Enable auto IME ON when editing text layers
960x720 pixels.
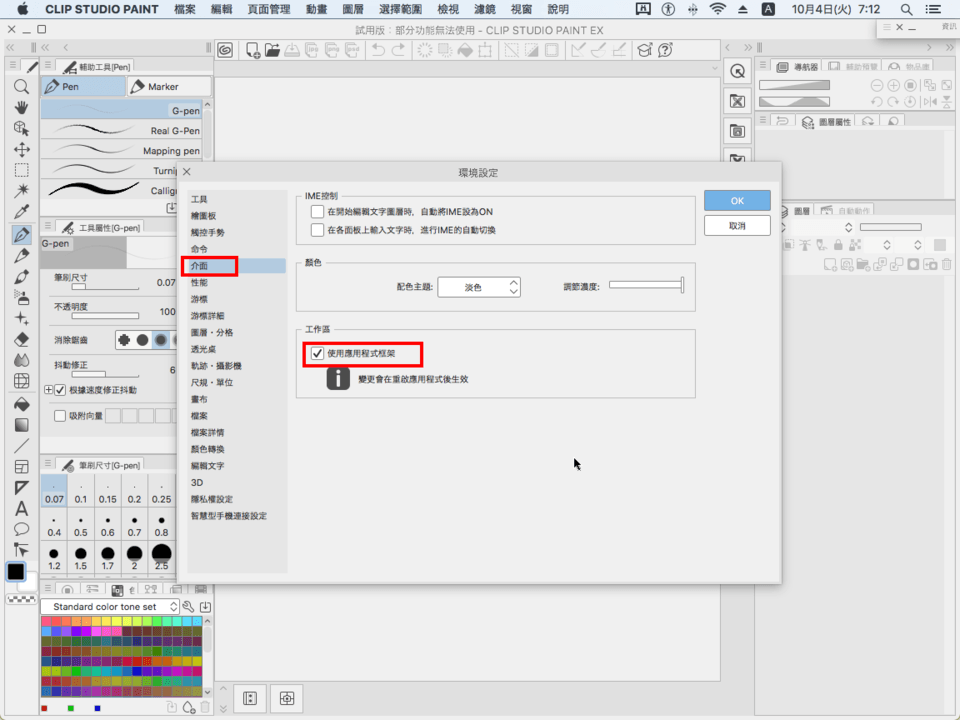(317, 212)
